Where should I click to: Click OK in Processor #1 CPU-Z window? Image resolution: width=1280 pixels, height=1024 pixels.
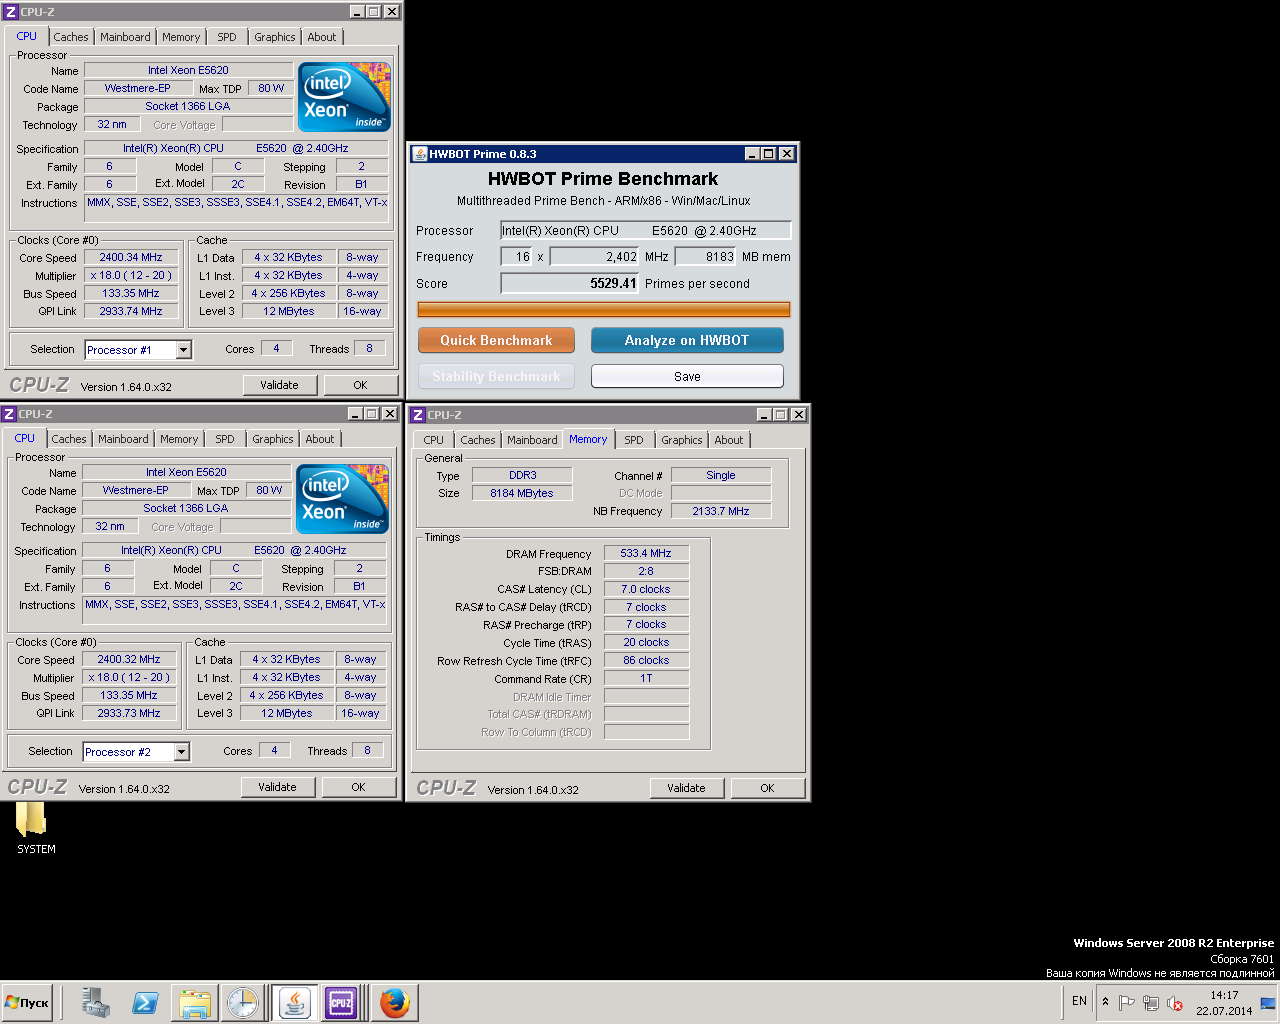tap(361, 385)
